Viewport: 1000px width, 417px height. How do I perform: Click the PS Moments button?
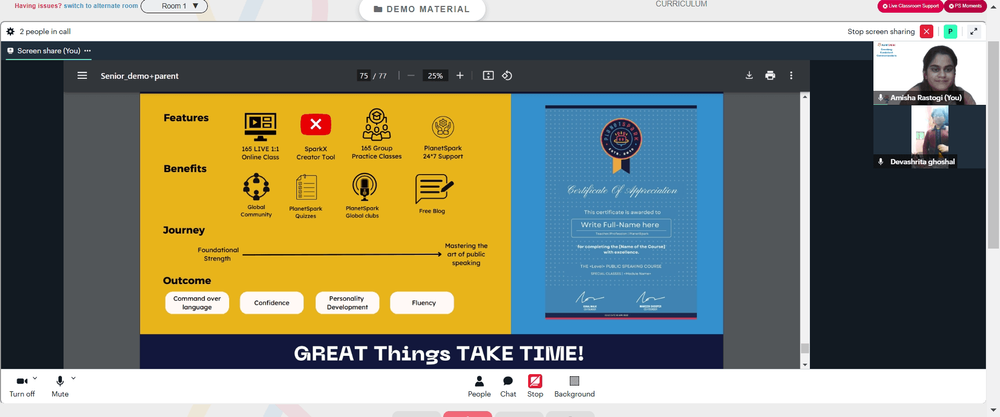pyautogui.click(x=964, y=6)
